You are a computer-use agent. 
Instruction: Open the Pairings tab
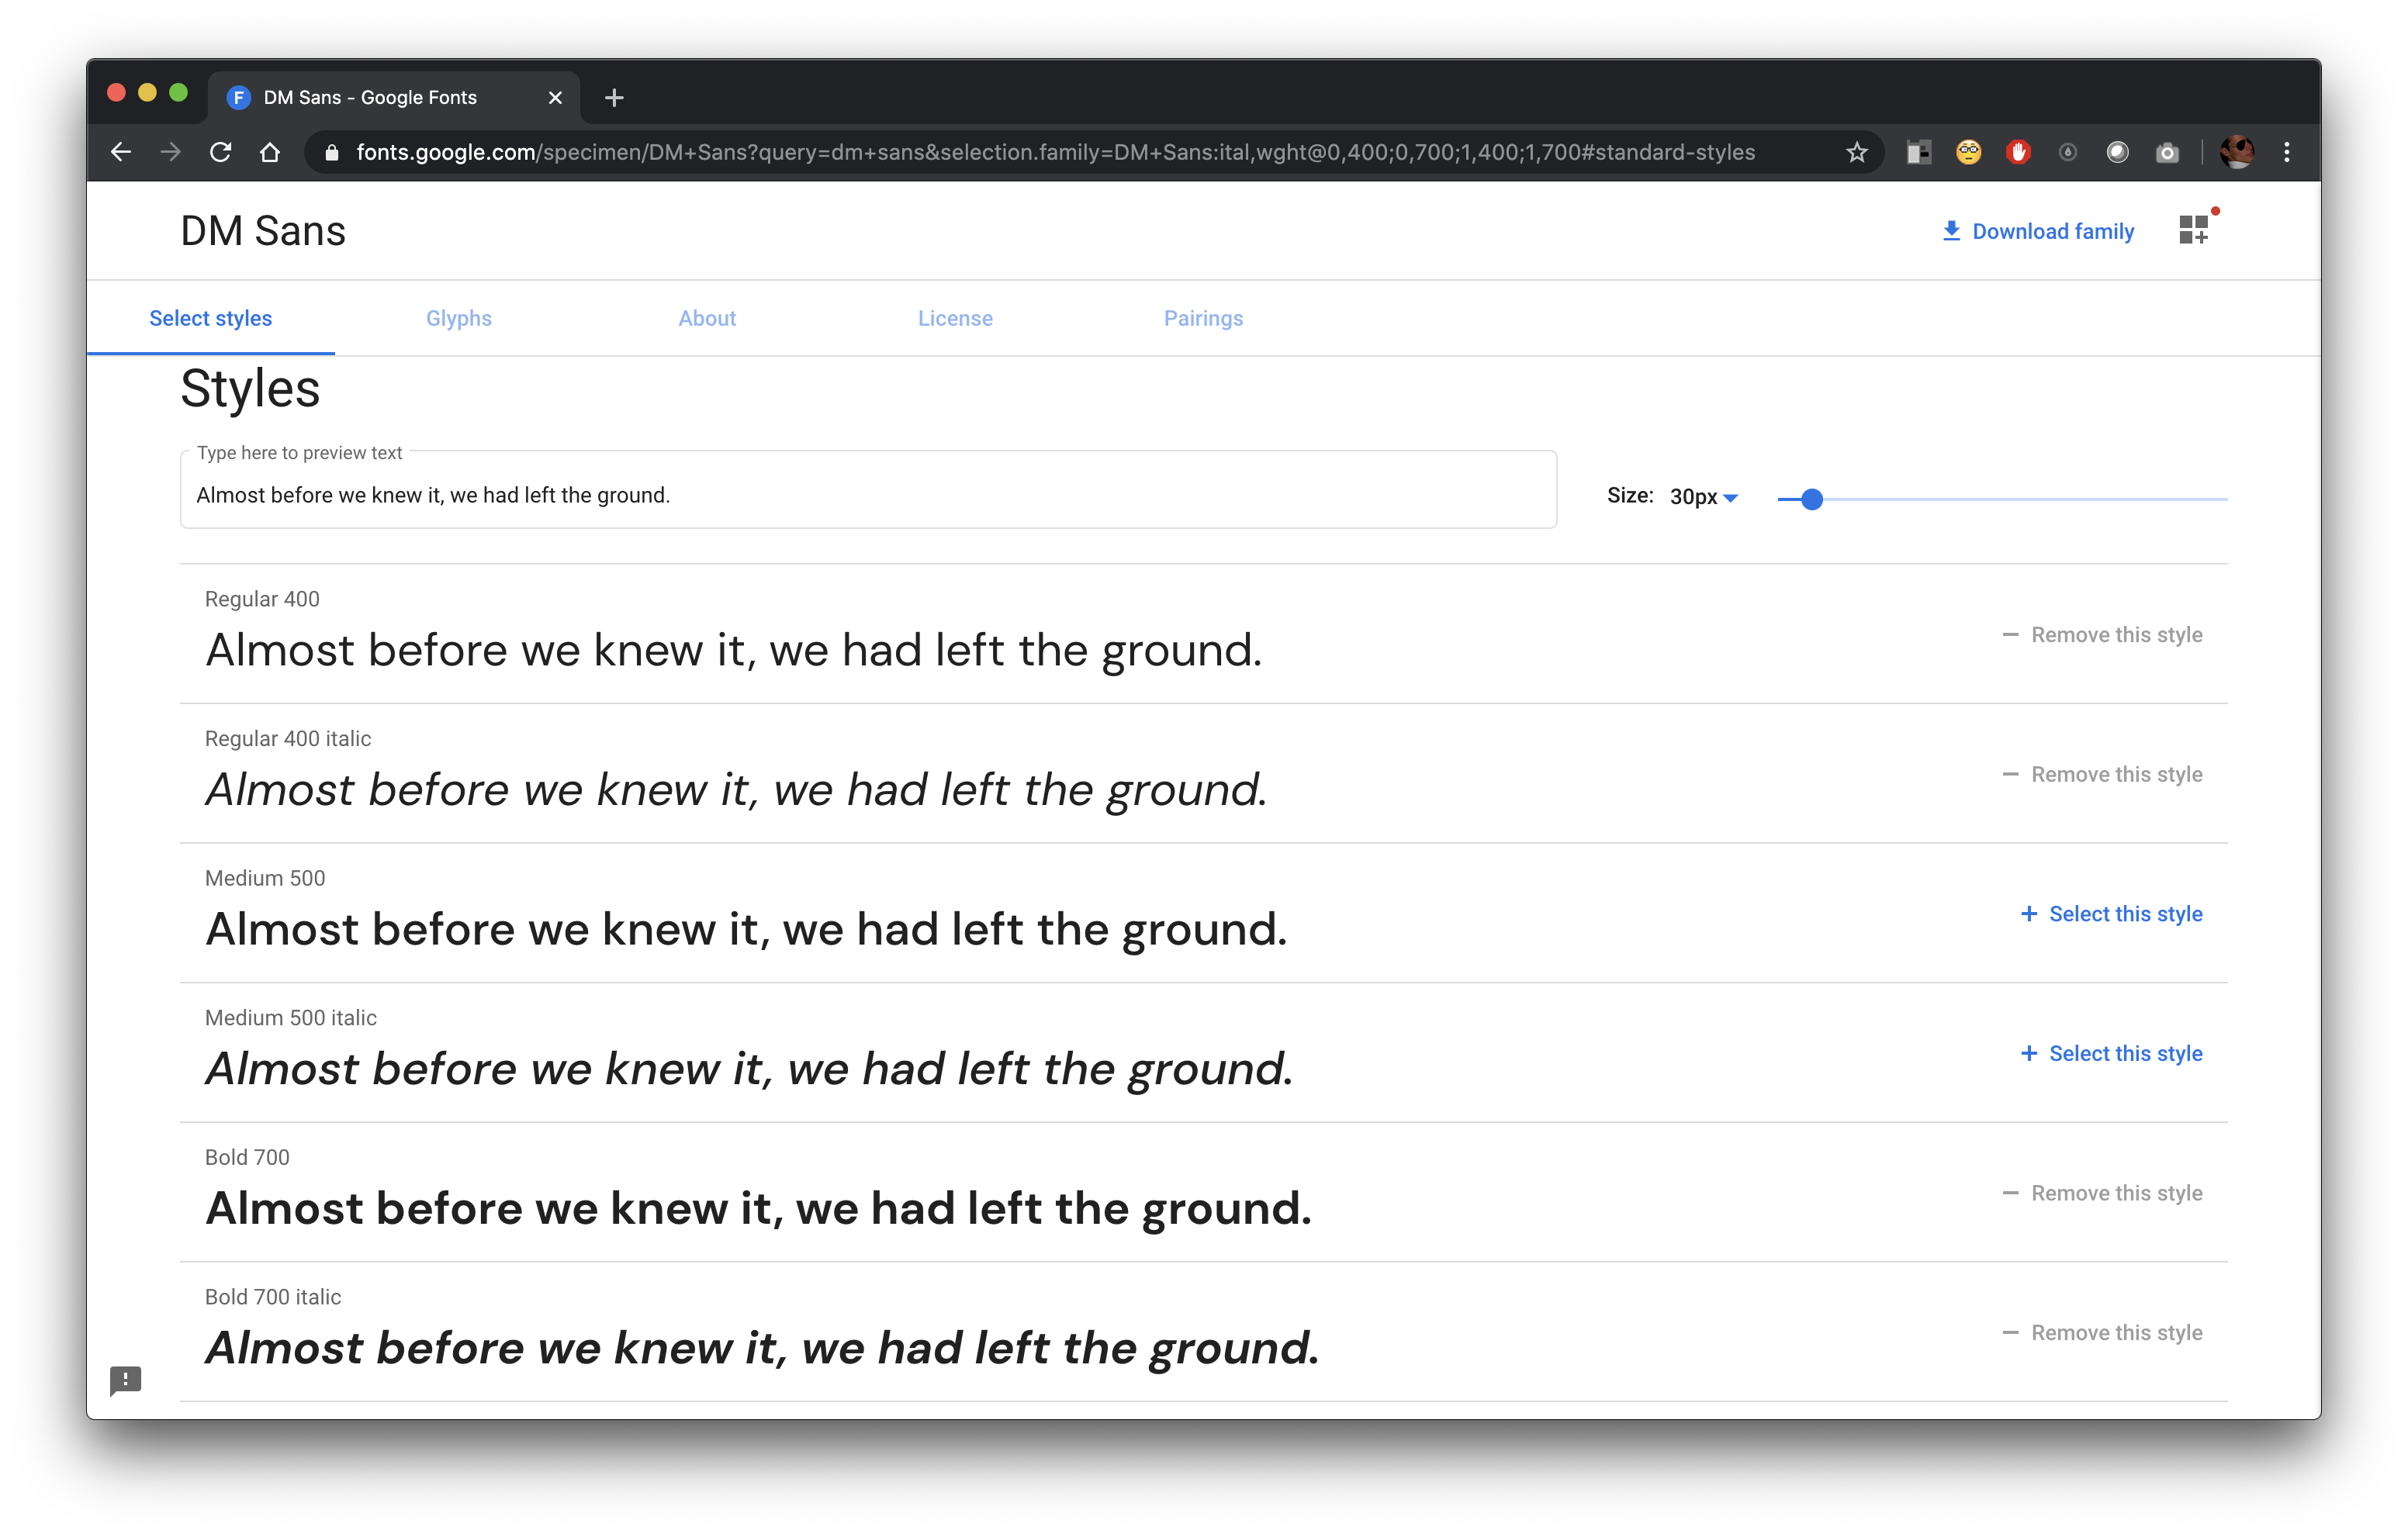(x=1202, y=318)
